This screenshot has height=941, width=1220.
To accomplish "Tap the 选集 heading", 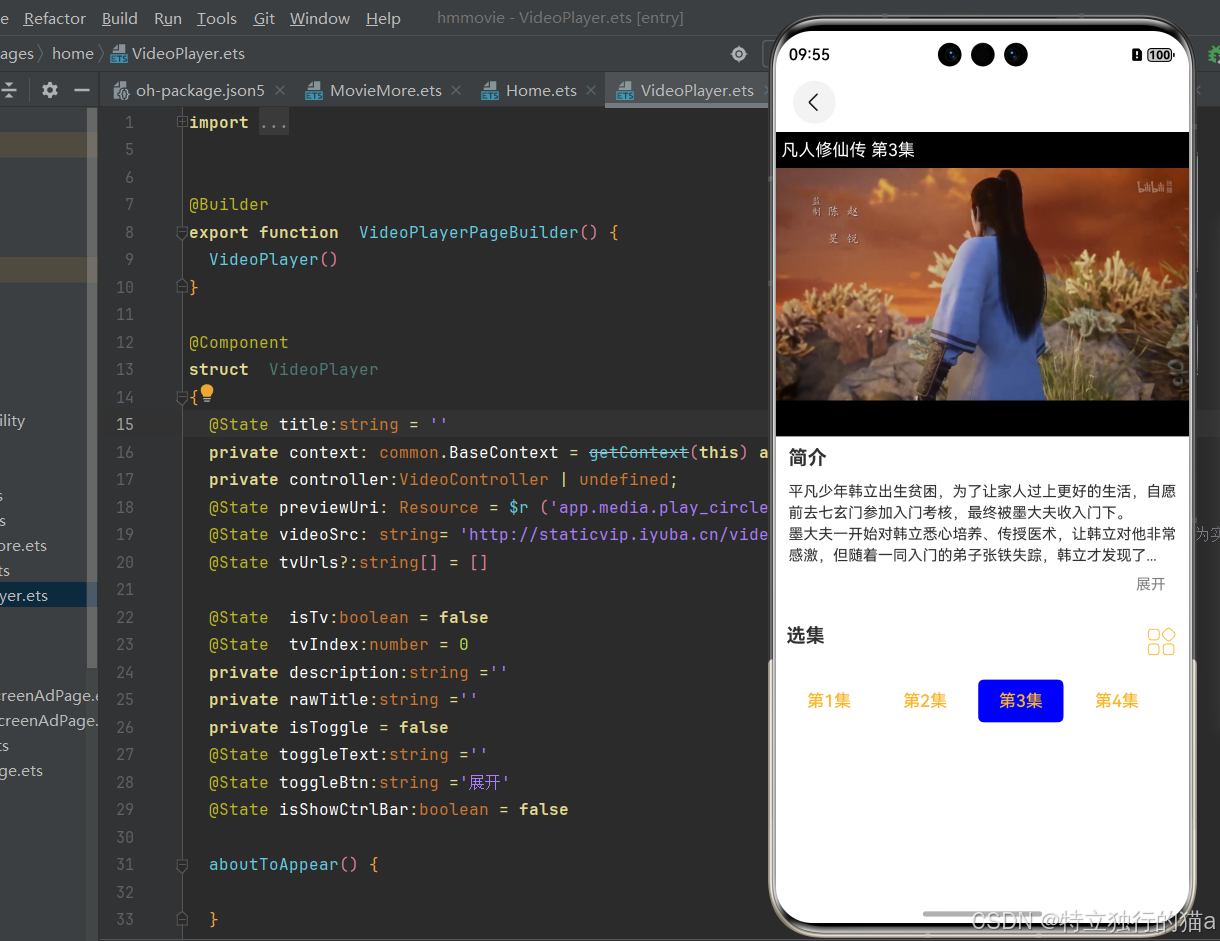I will [806, 635].
